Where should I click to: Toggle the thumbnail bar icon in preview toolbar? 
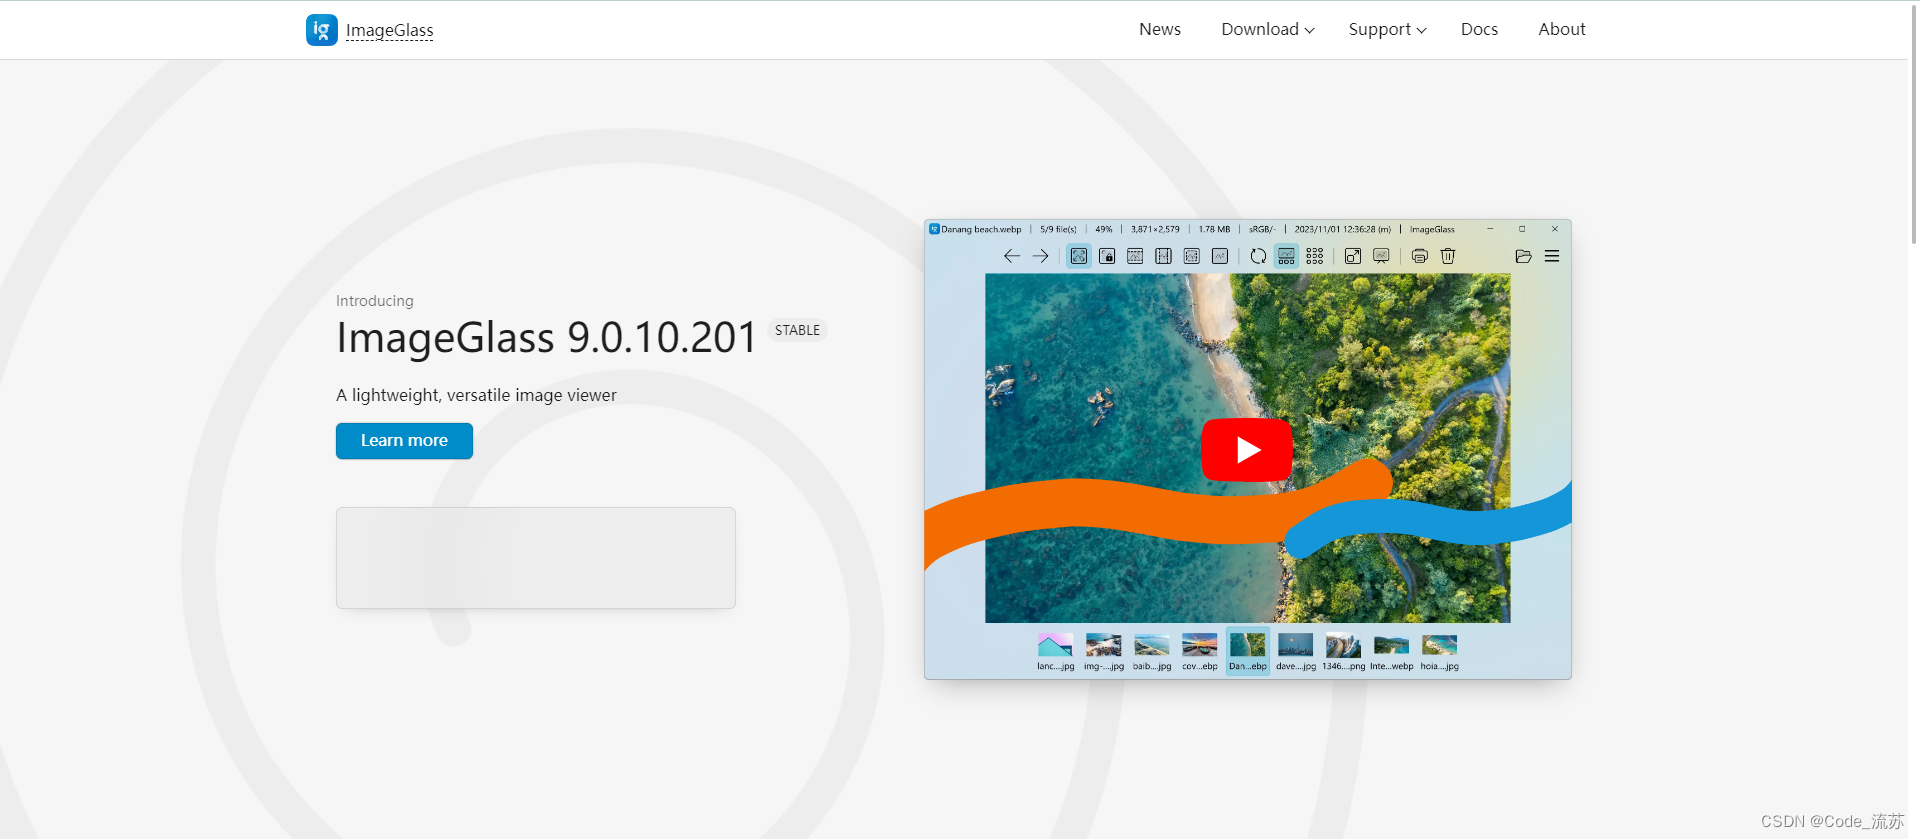click(x=1286, y=256)
